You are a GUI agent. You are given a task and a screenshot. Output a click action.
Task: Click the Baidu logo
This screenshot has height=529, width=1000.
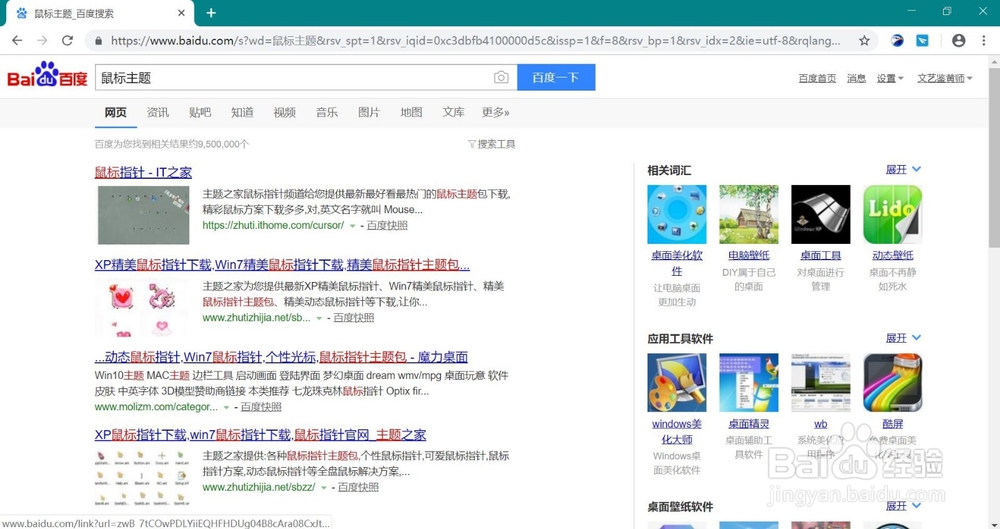(47, 75)
